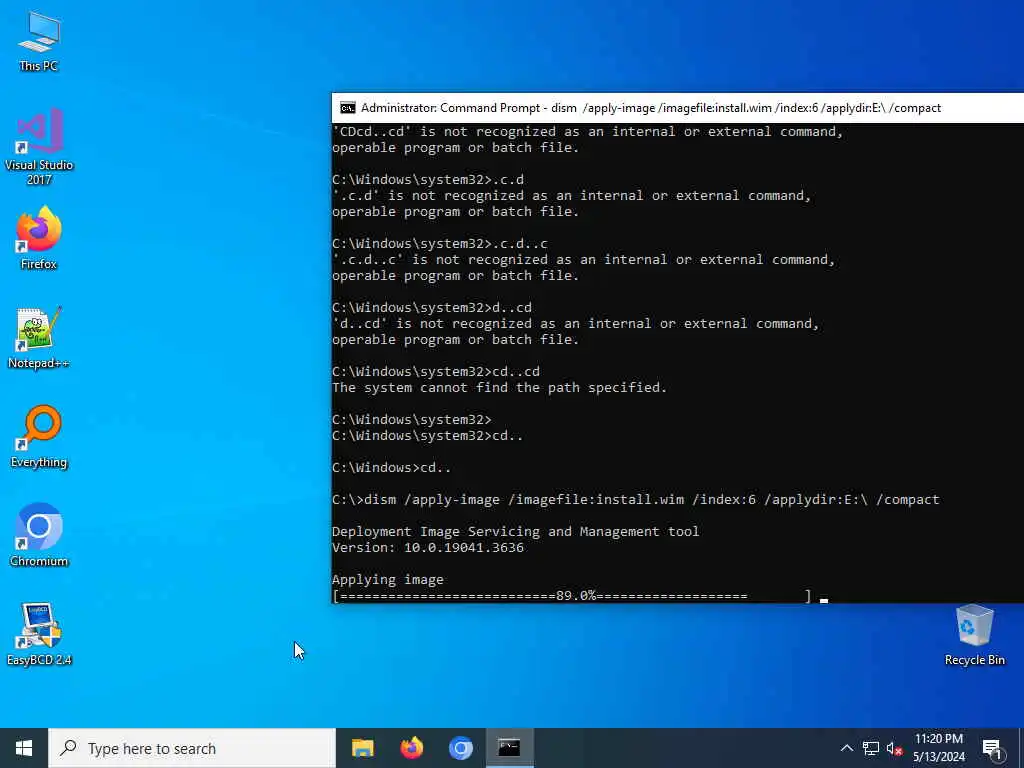Open the notification center icon
This screenshot has height=768, width=1024.
pyautogui.click(x=992, y=748)
